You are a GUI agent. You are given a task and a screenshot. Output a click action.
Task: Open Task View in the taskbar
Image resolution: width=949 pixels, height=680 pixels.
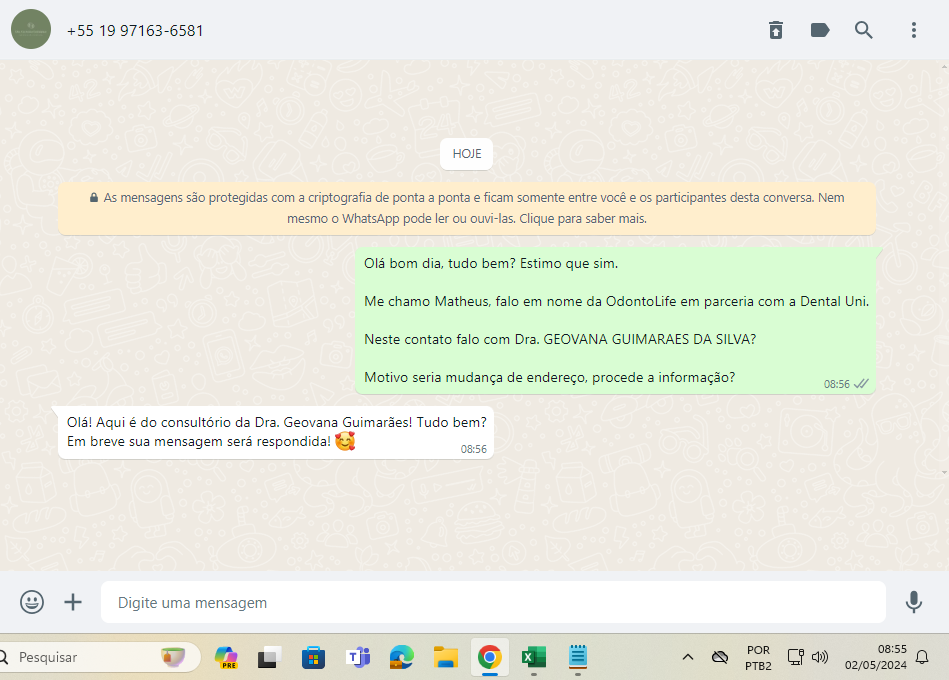pyautogui.click(x=270, y=657)
